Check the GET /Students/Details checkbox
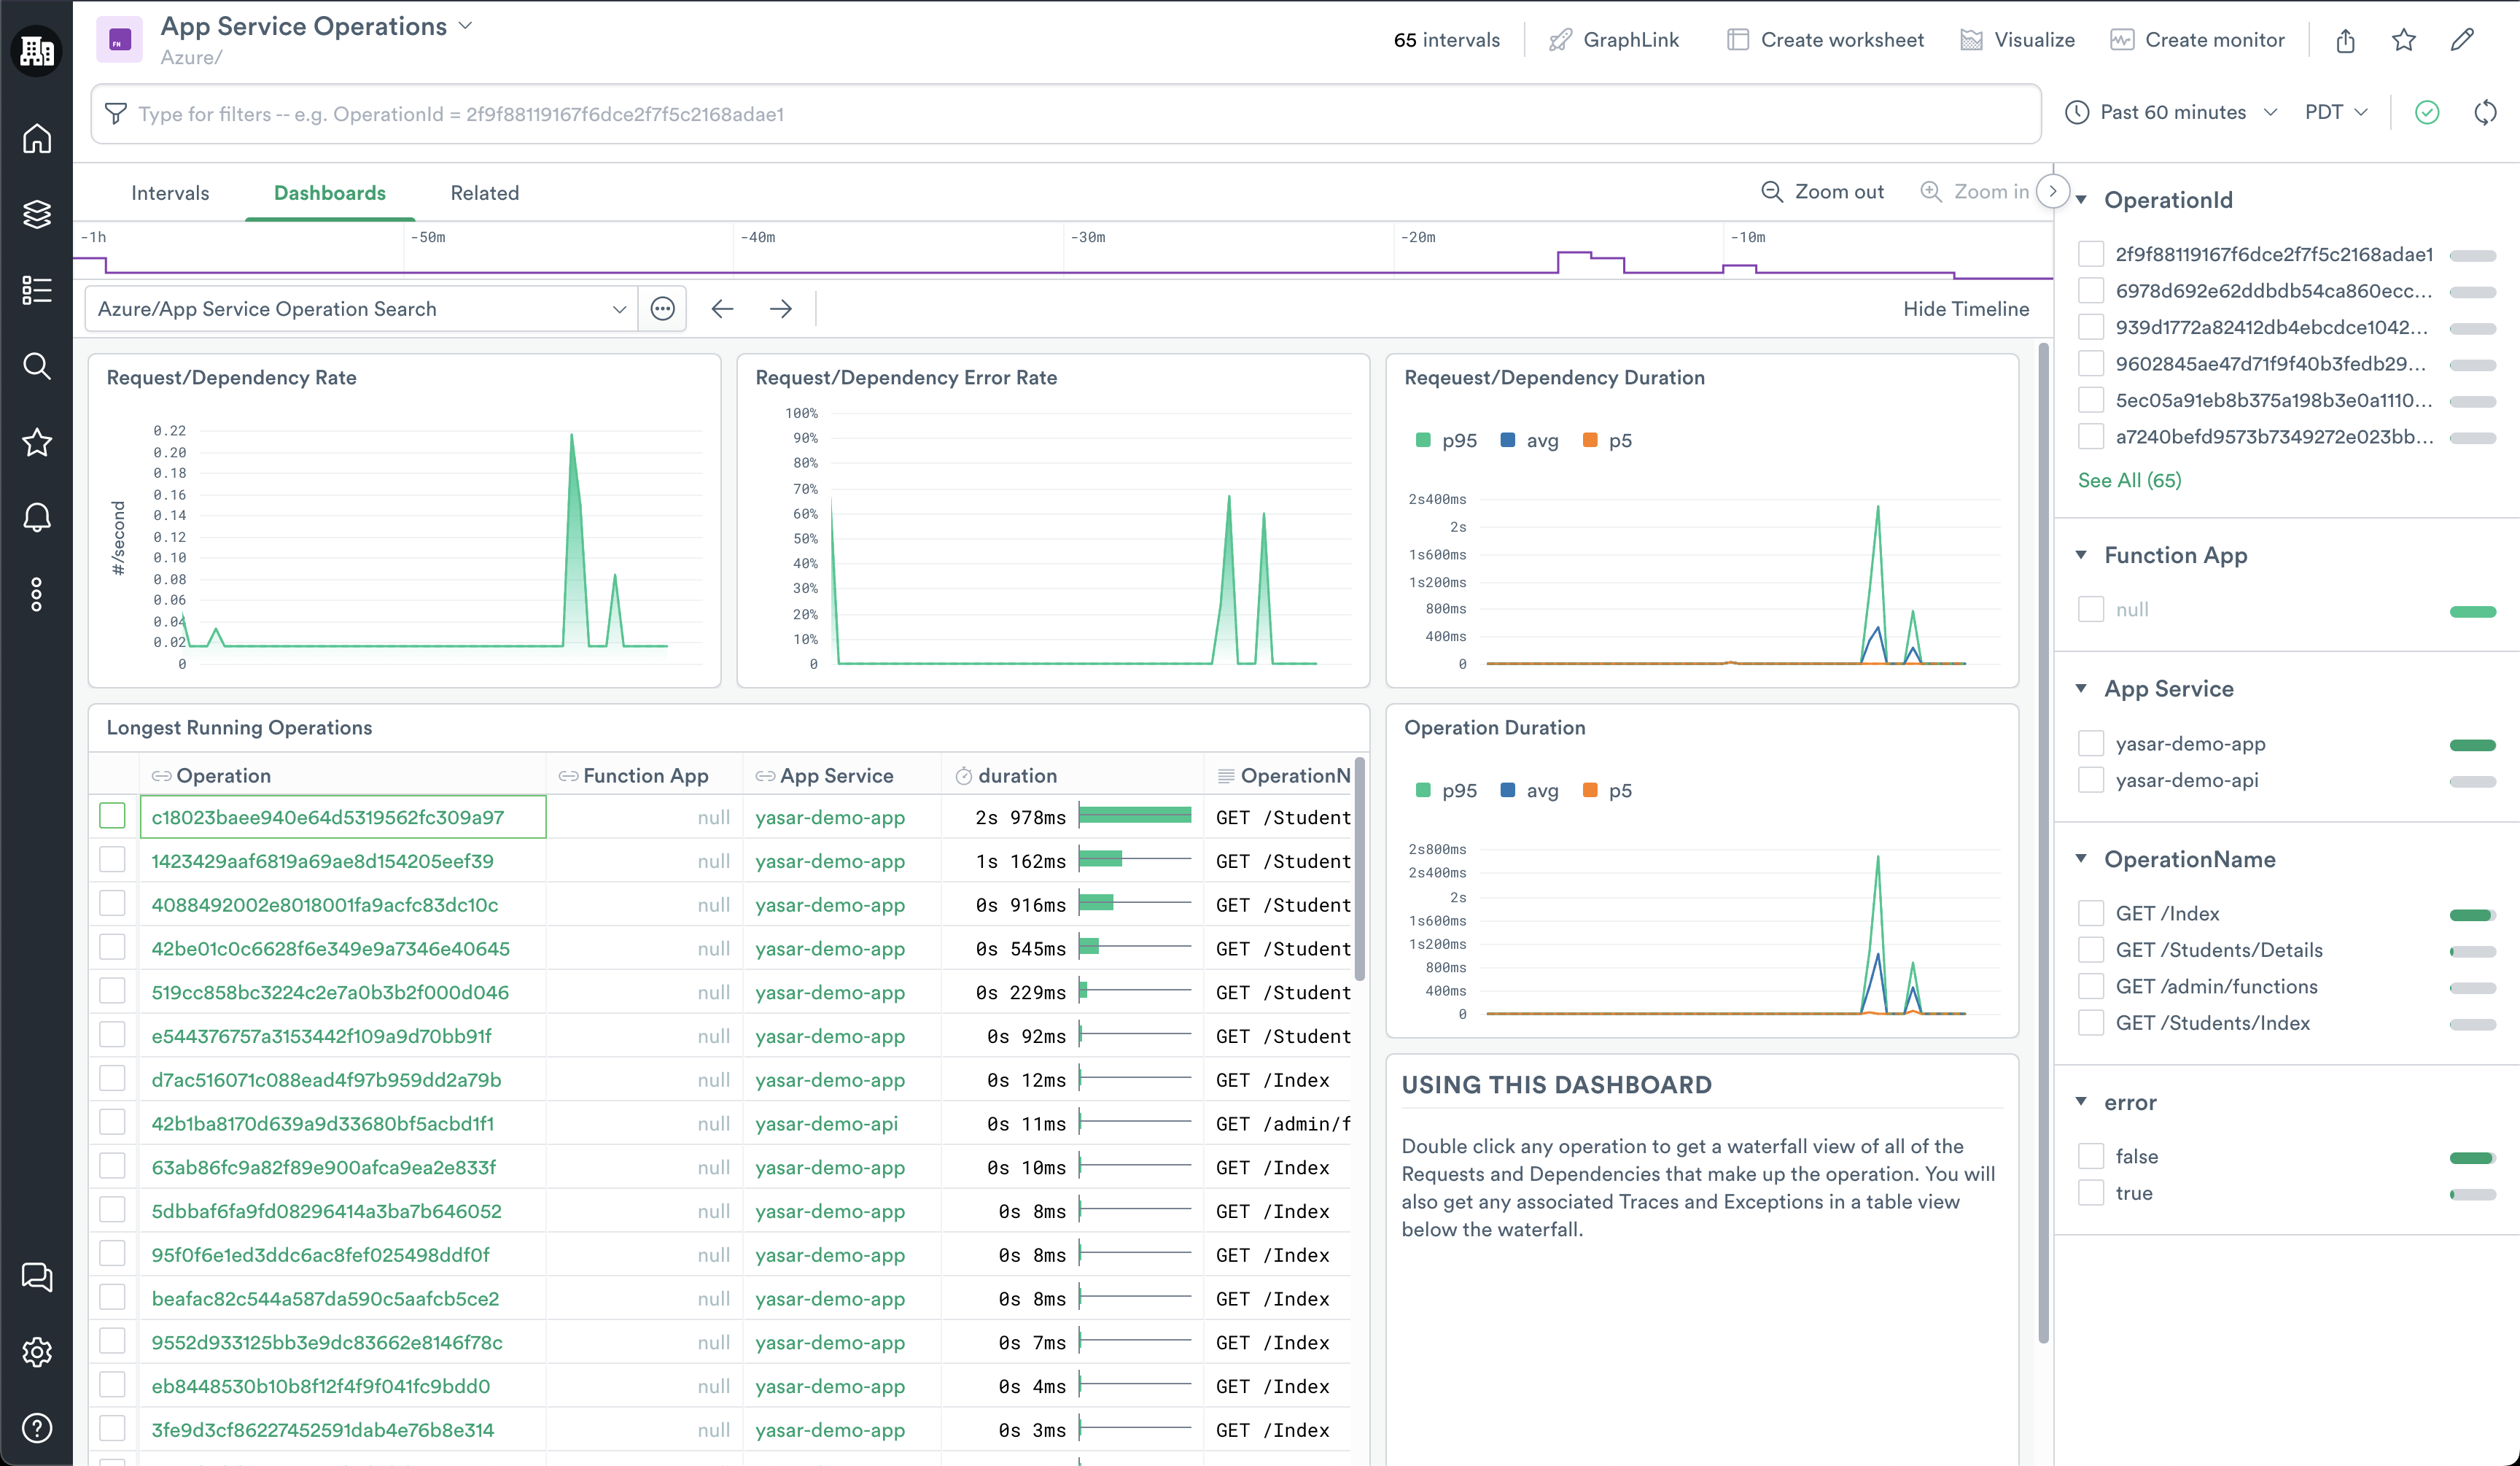2520x1466 pixels. click(2091, 950)
